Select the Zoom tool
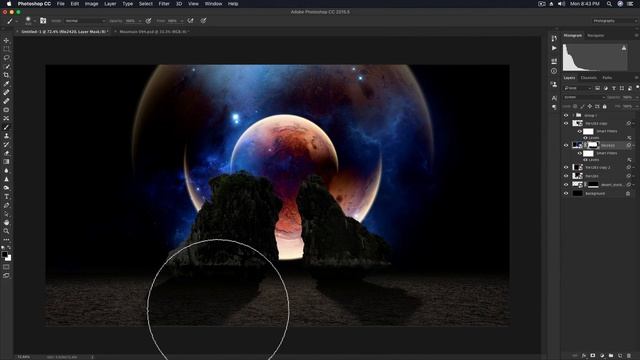This screenshot has height=360, width=640. (x=6, y=231)
